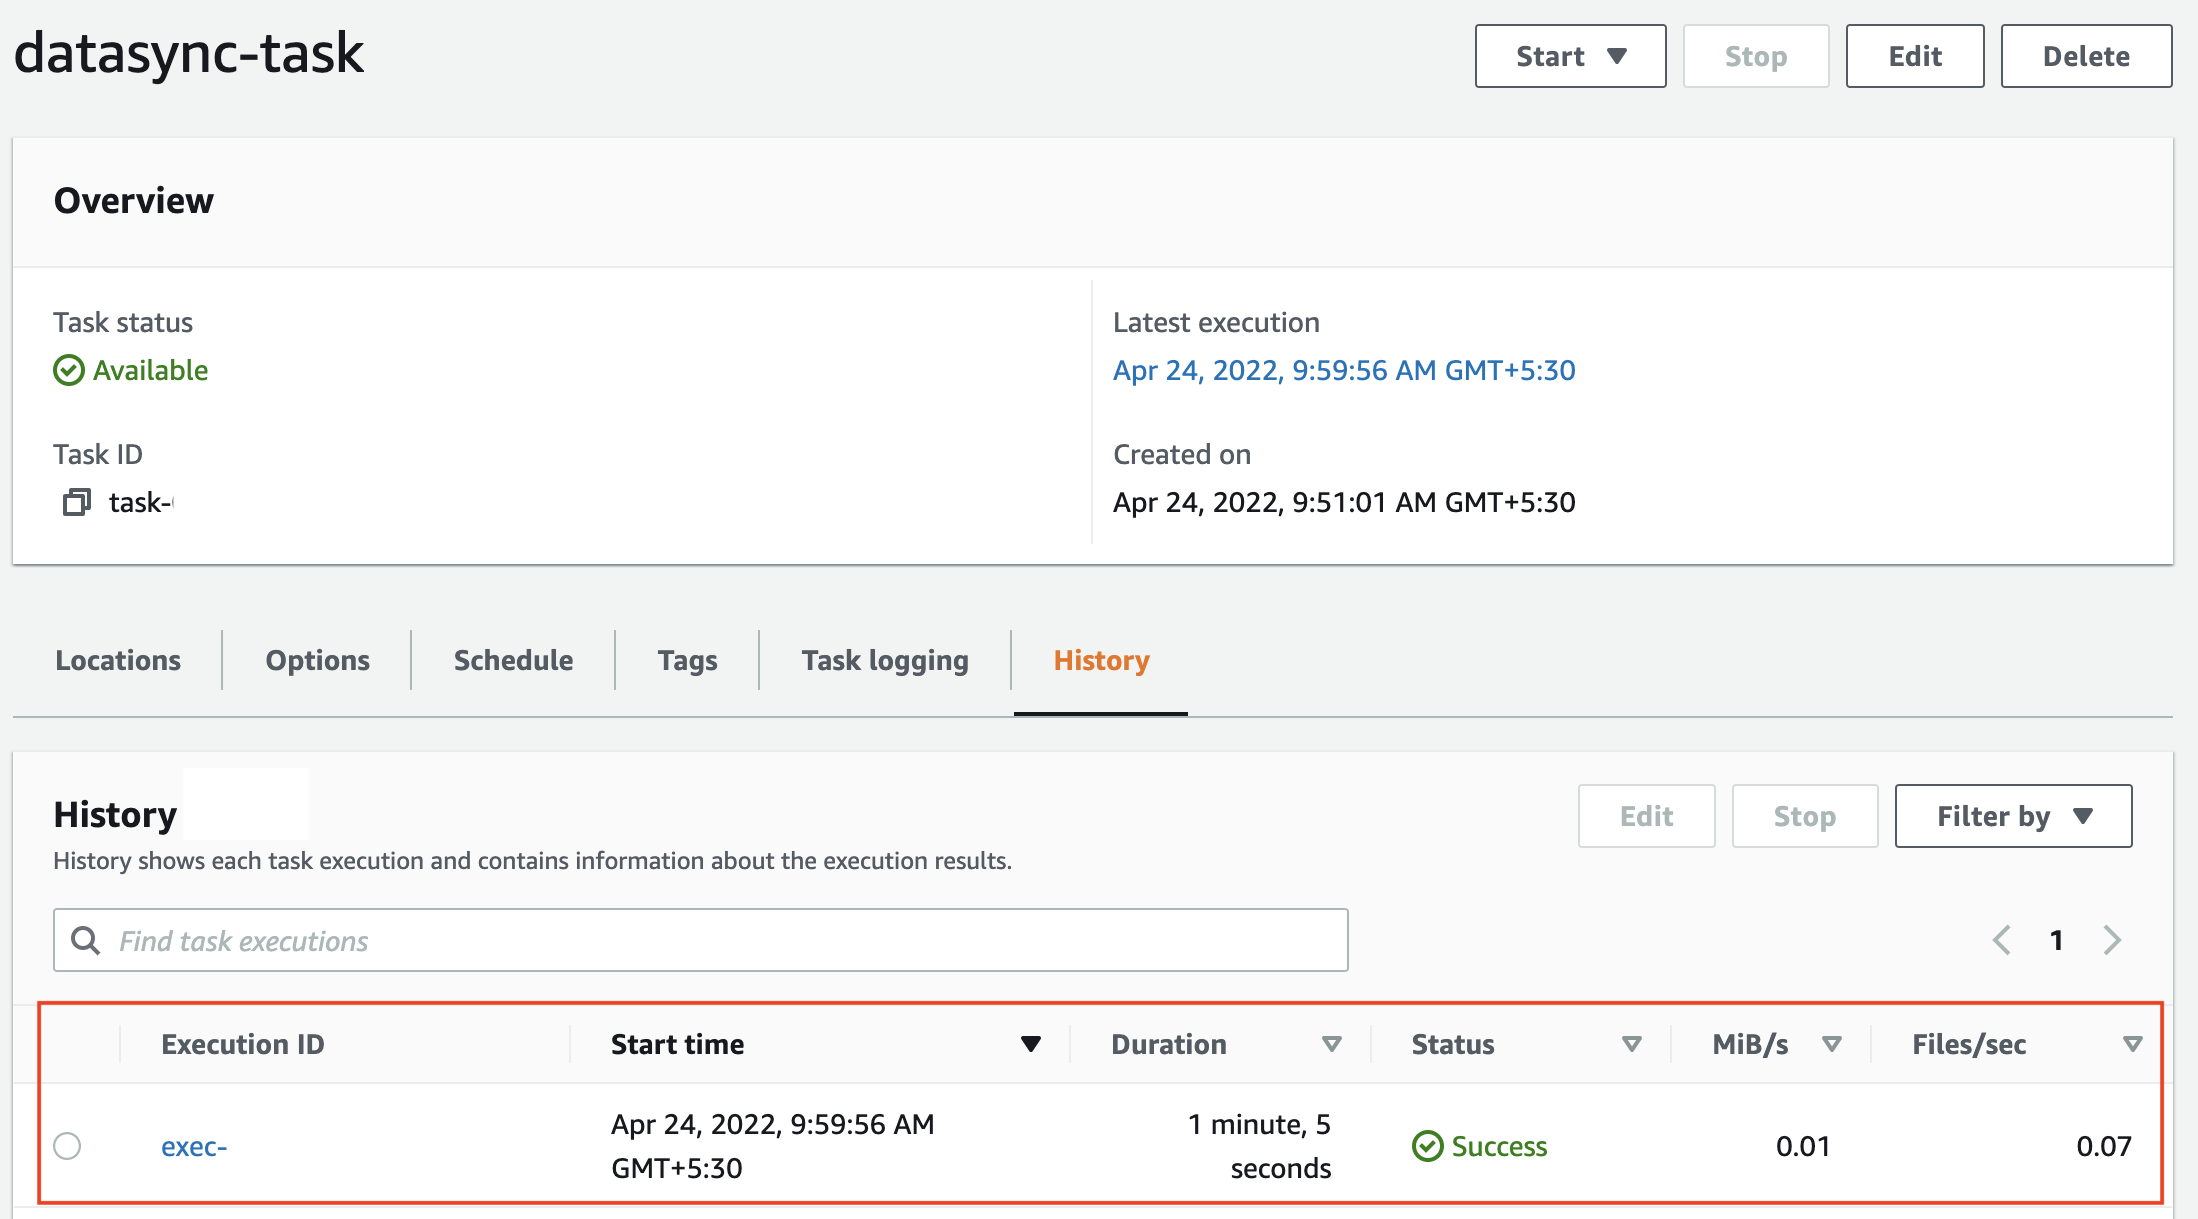
Task: Sort by Status column arrow
Action: (1631, 1044)
